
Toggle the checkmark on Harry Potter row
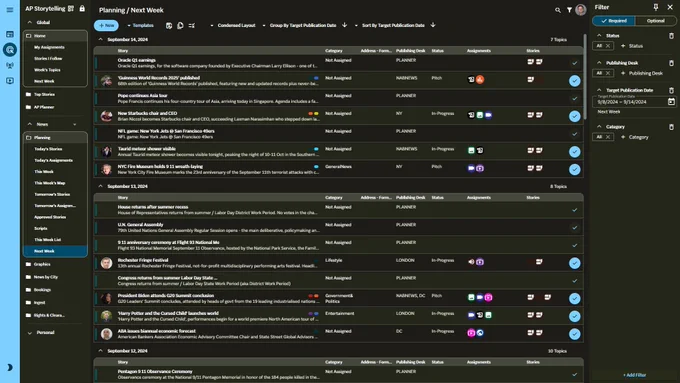click(x=574, y=316)
